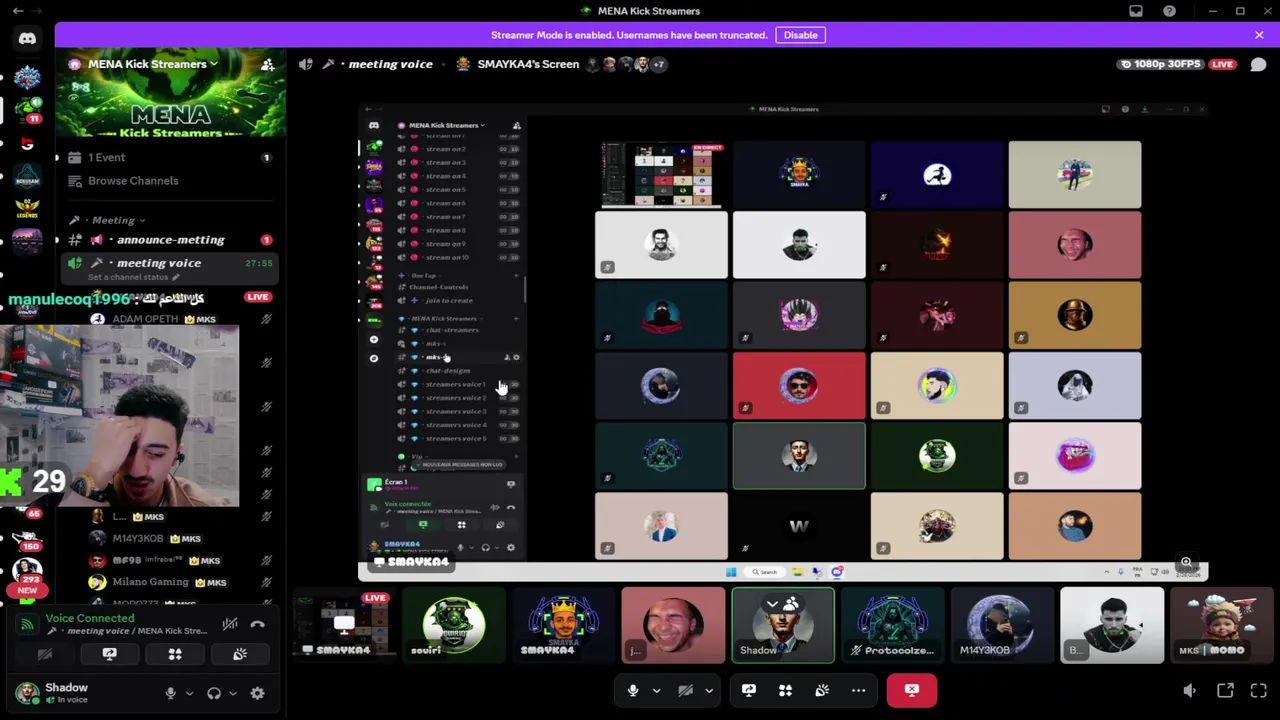Screen dimensions: 1280x720
Task: Open soundboard button in left voice panel
Action: (239, 654)
